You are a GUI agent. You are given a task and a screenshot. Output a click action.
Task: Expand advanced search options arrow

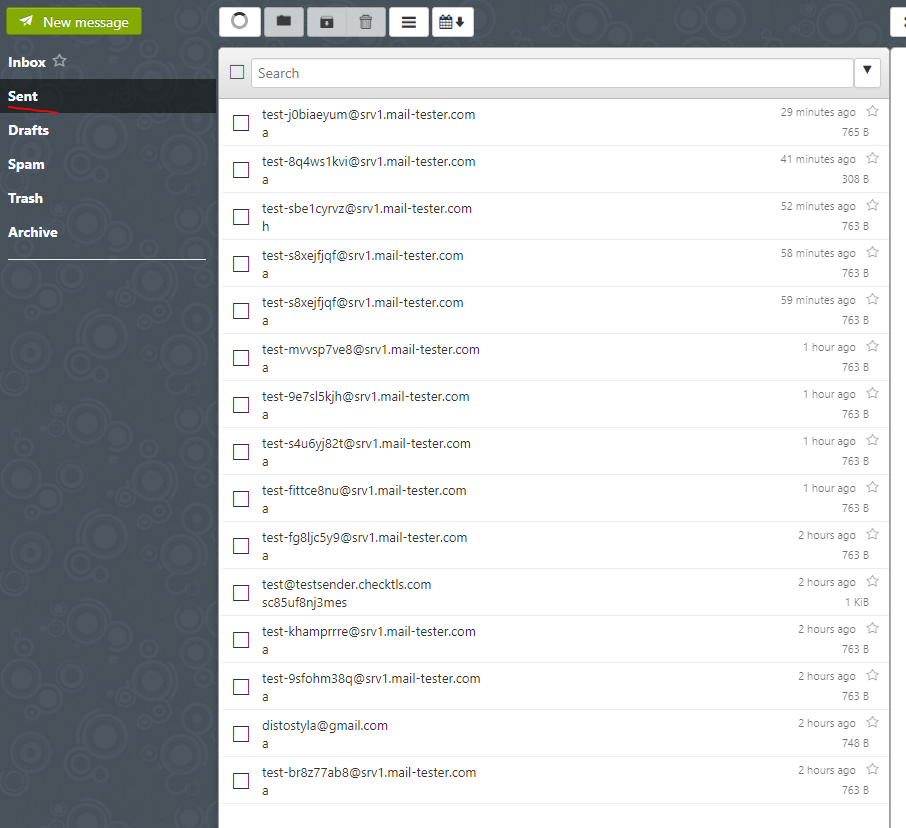(867, 73)
